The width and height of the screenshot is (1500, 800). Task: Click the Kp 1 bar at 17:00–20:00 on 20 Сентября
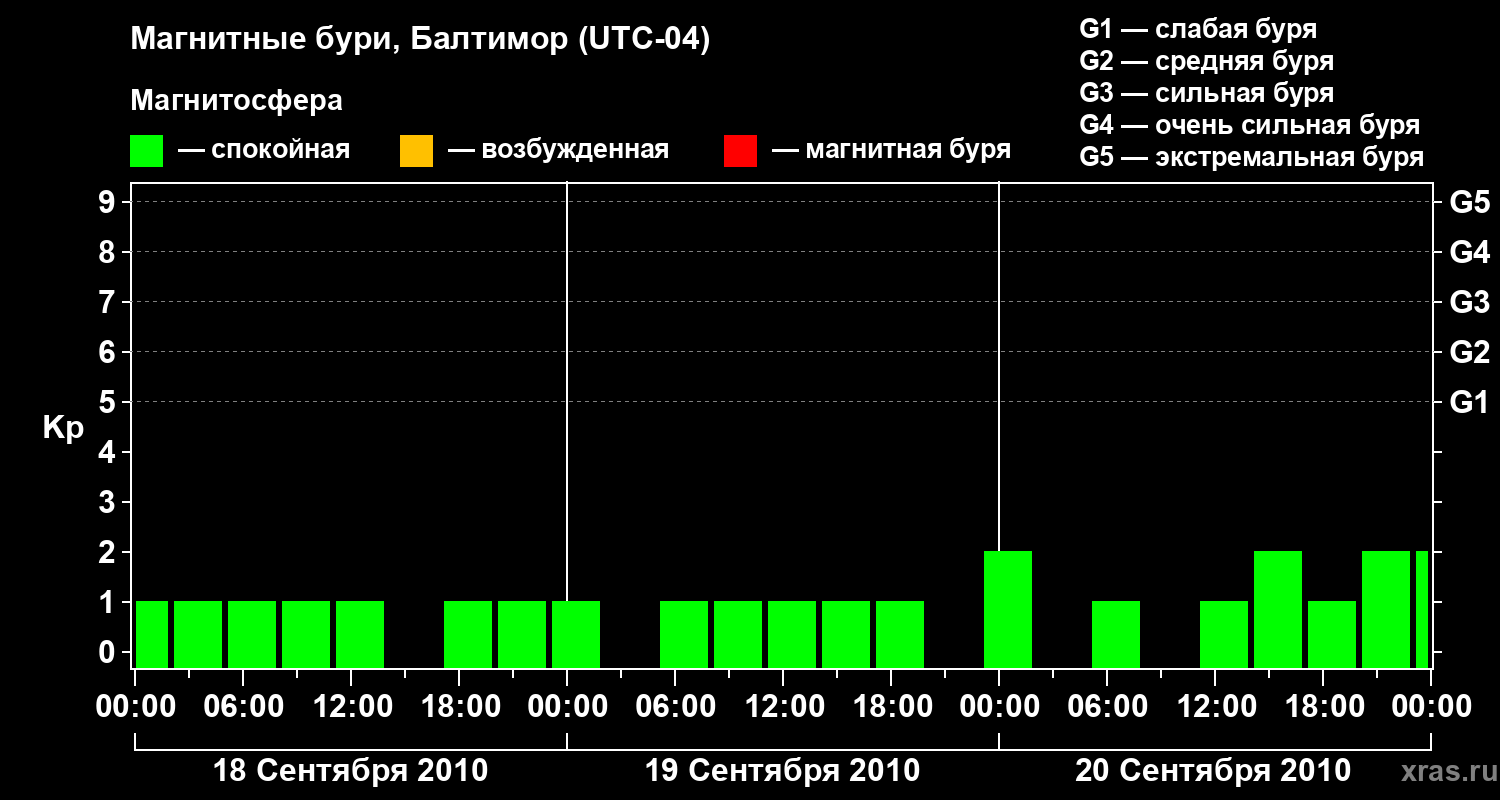tap(1332, 634)
